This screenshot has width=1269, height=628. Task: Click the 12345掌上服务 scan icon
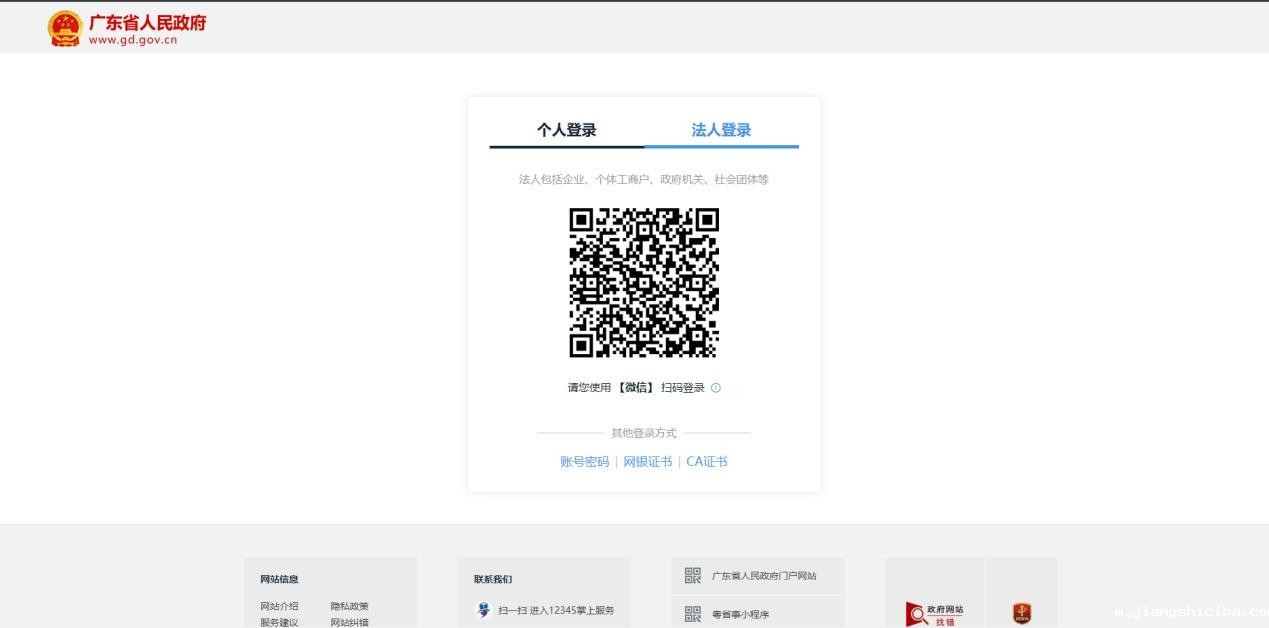point(483,610)
